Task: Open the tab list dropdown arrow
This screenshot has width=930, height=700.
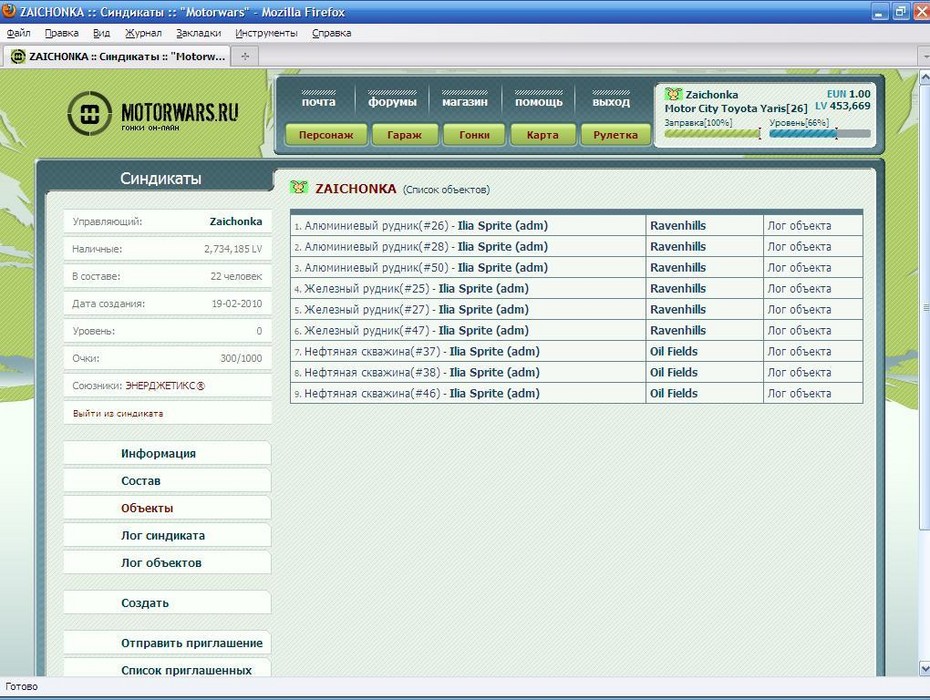Action: (x=925, y=56)
